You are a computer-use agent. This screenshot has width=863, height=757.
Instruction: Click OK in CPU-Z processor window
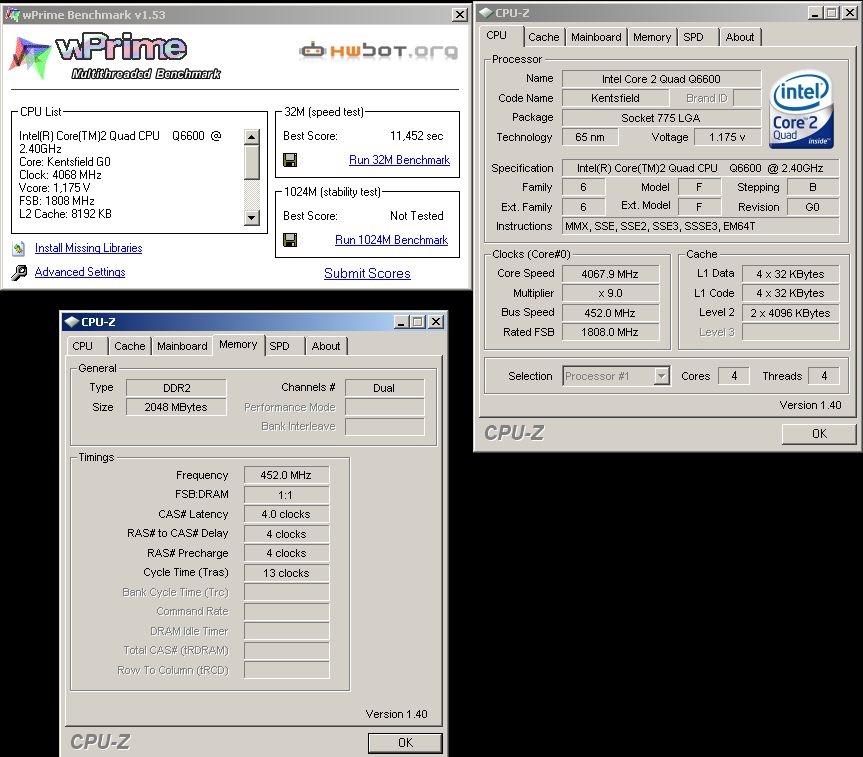pyautogui.click(x=819, y=434)
